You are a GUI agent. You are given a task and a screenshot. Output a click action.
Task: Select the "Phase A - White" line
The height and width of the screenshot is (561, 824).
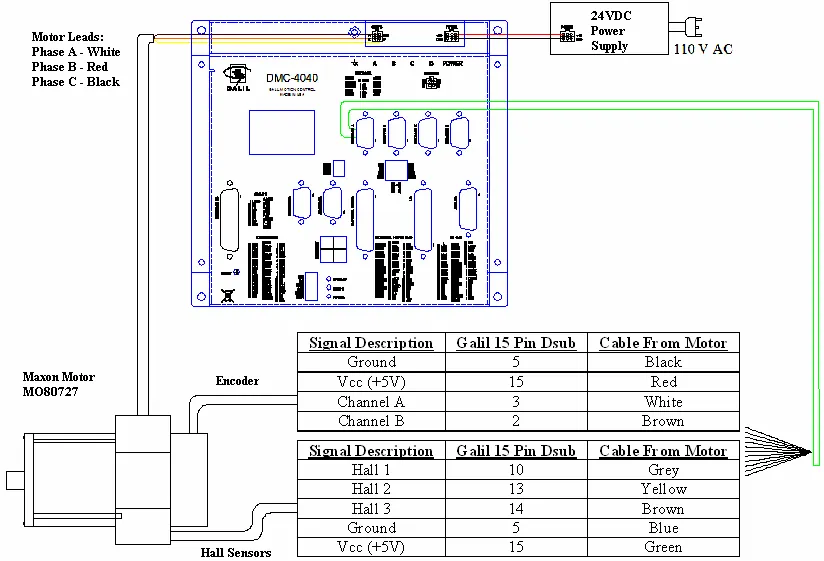(76, 51)
